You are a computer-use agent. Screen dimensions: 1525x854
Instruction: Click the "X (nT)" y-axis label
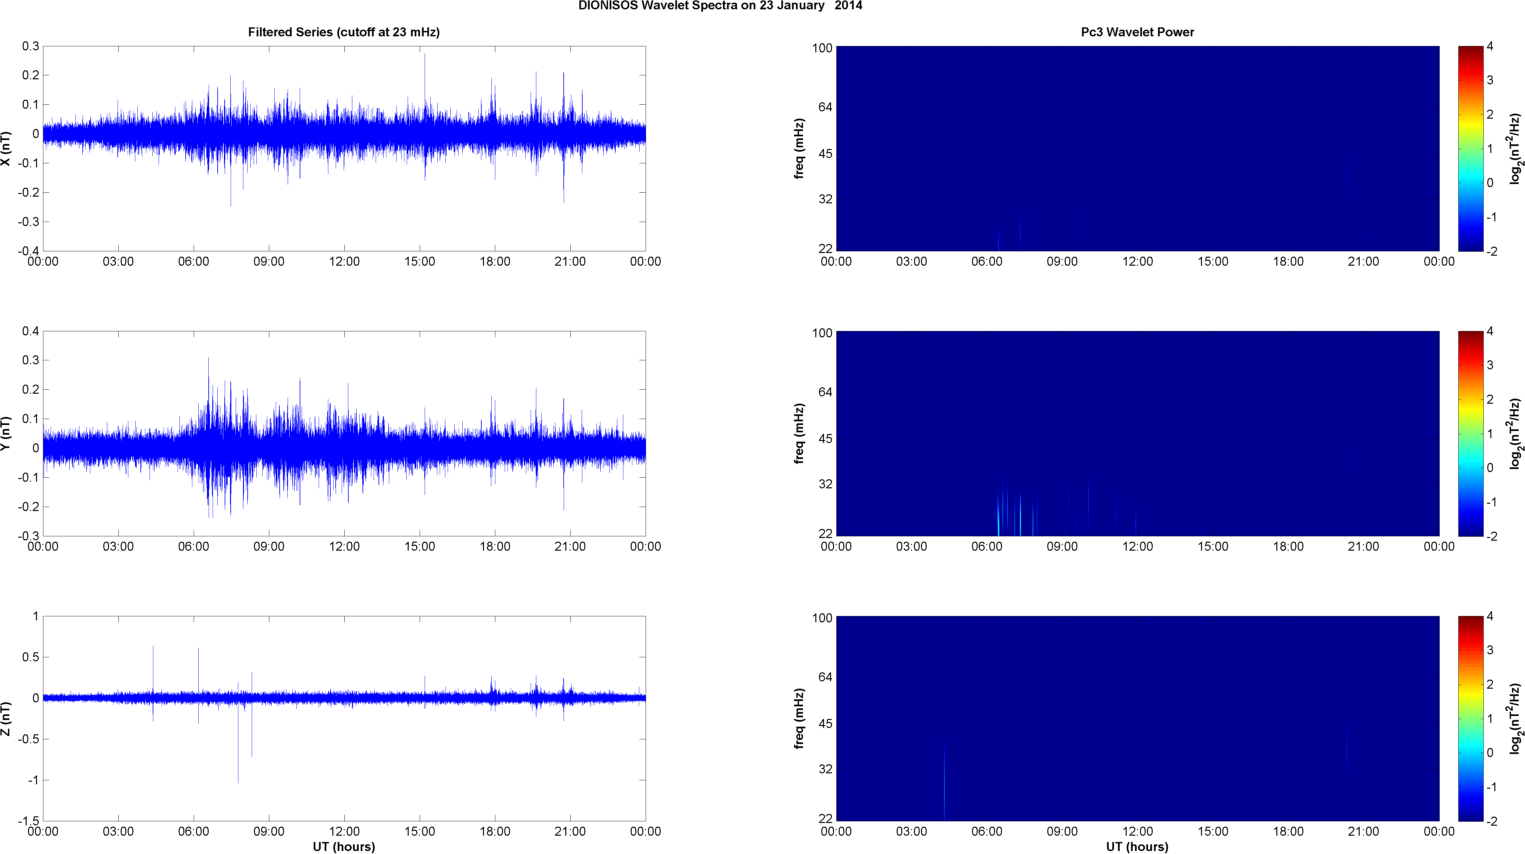[7, 149]
